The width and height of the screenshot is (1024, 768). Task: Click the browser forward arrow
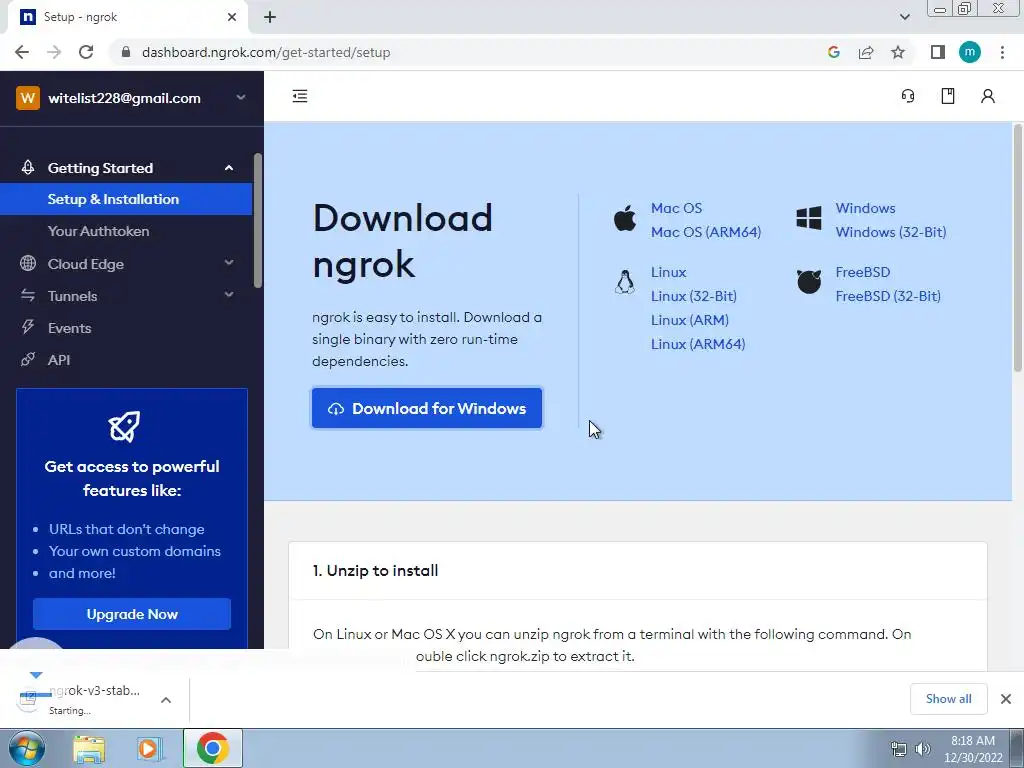tap(54, 52)
